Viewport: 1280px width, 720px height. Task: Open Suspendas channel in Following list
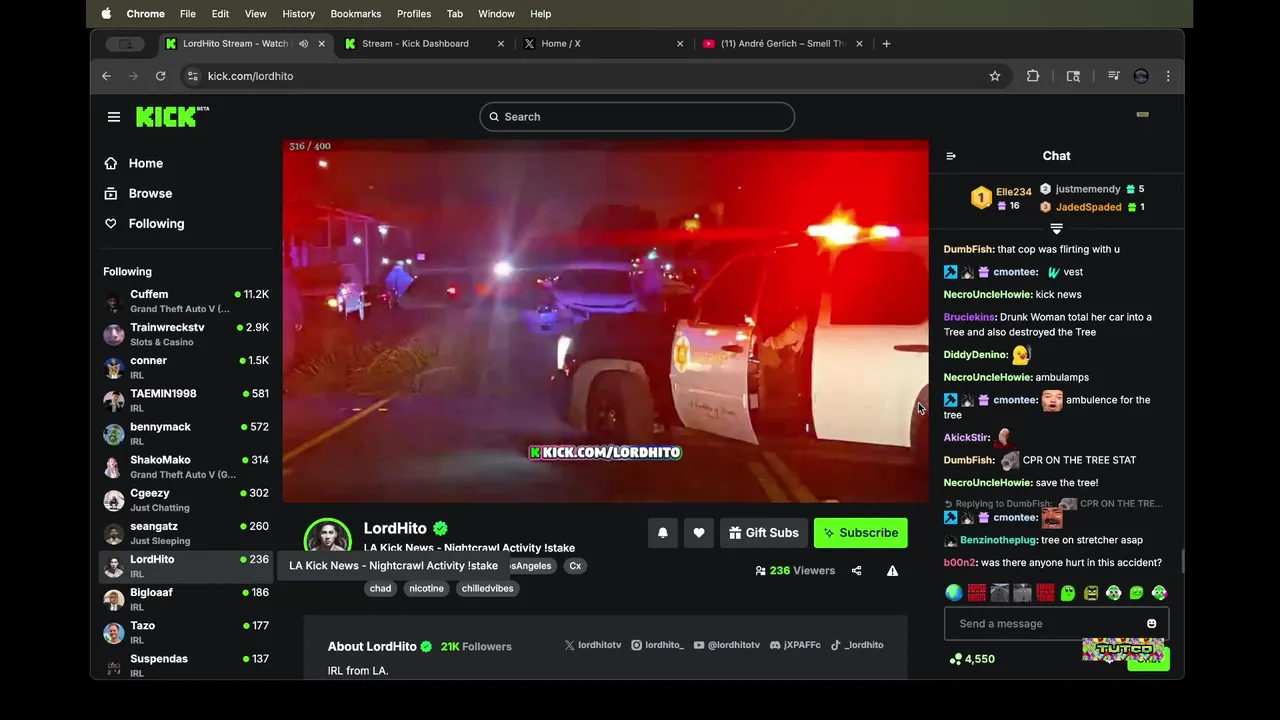coord(186,664)
